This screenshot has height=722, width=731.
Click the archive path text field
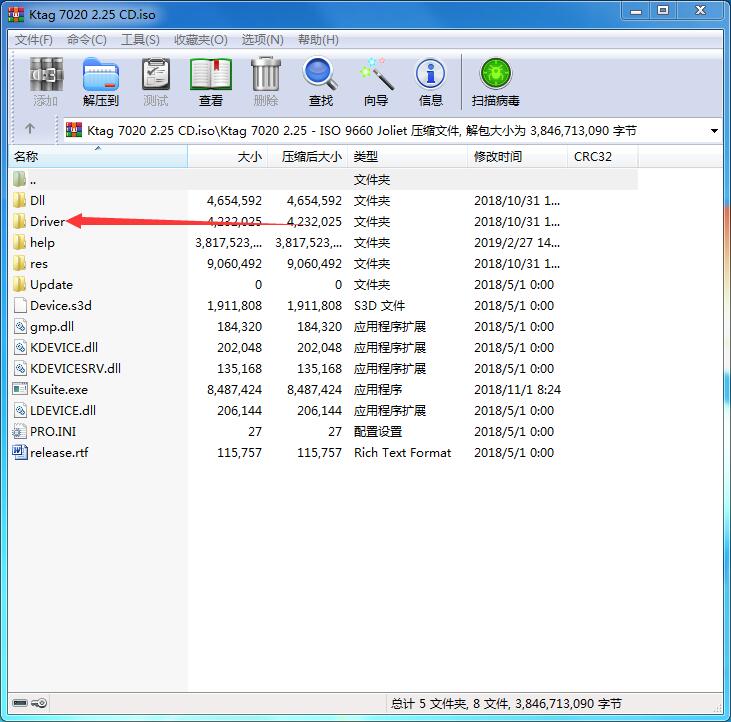click(x=393, y=131)
